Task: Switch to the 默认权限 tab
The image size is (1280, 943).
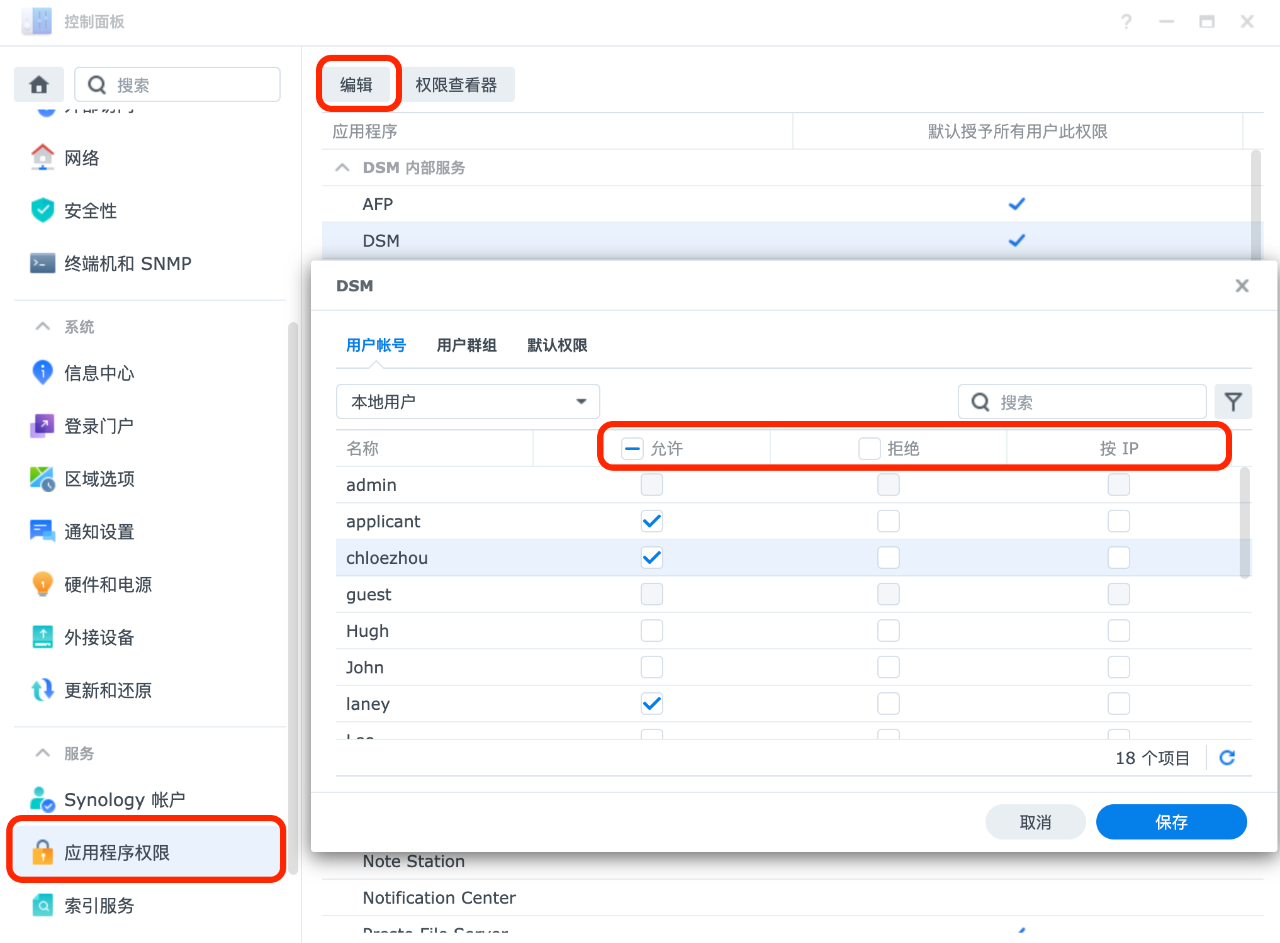Action: point(558,345)
